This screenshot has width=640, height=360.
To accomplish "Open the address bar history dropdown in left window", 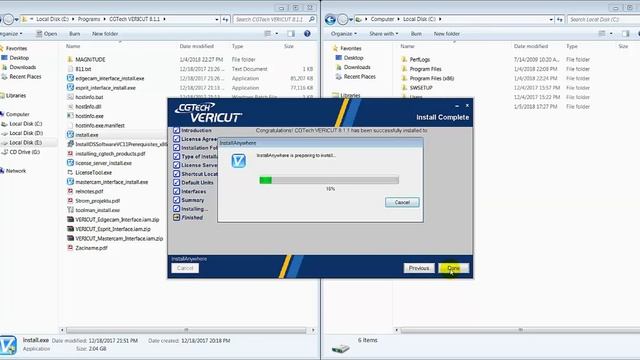I will coord(217,19).
